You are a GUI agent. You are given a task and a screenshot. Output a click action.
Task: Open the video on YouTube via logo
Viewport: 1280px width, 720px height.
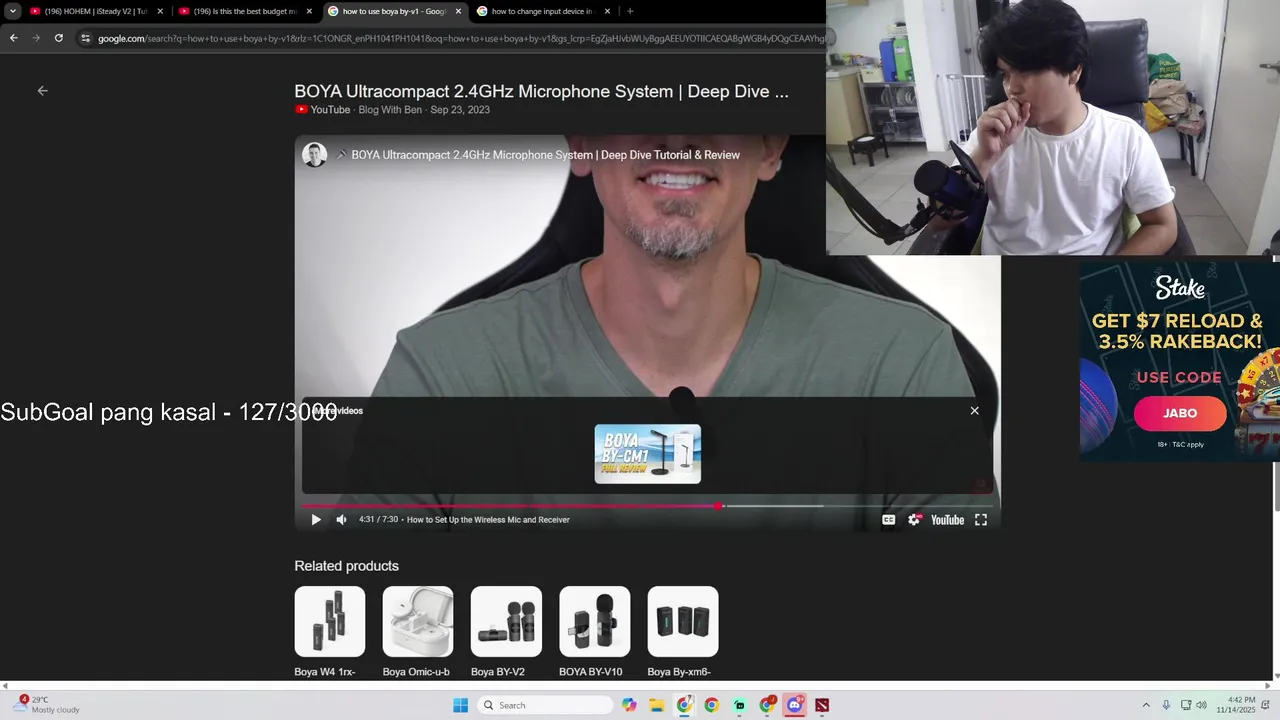[x=947, y=520]
